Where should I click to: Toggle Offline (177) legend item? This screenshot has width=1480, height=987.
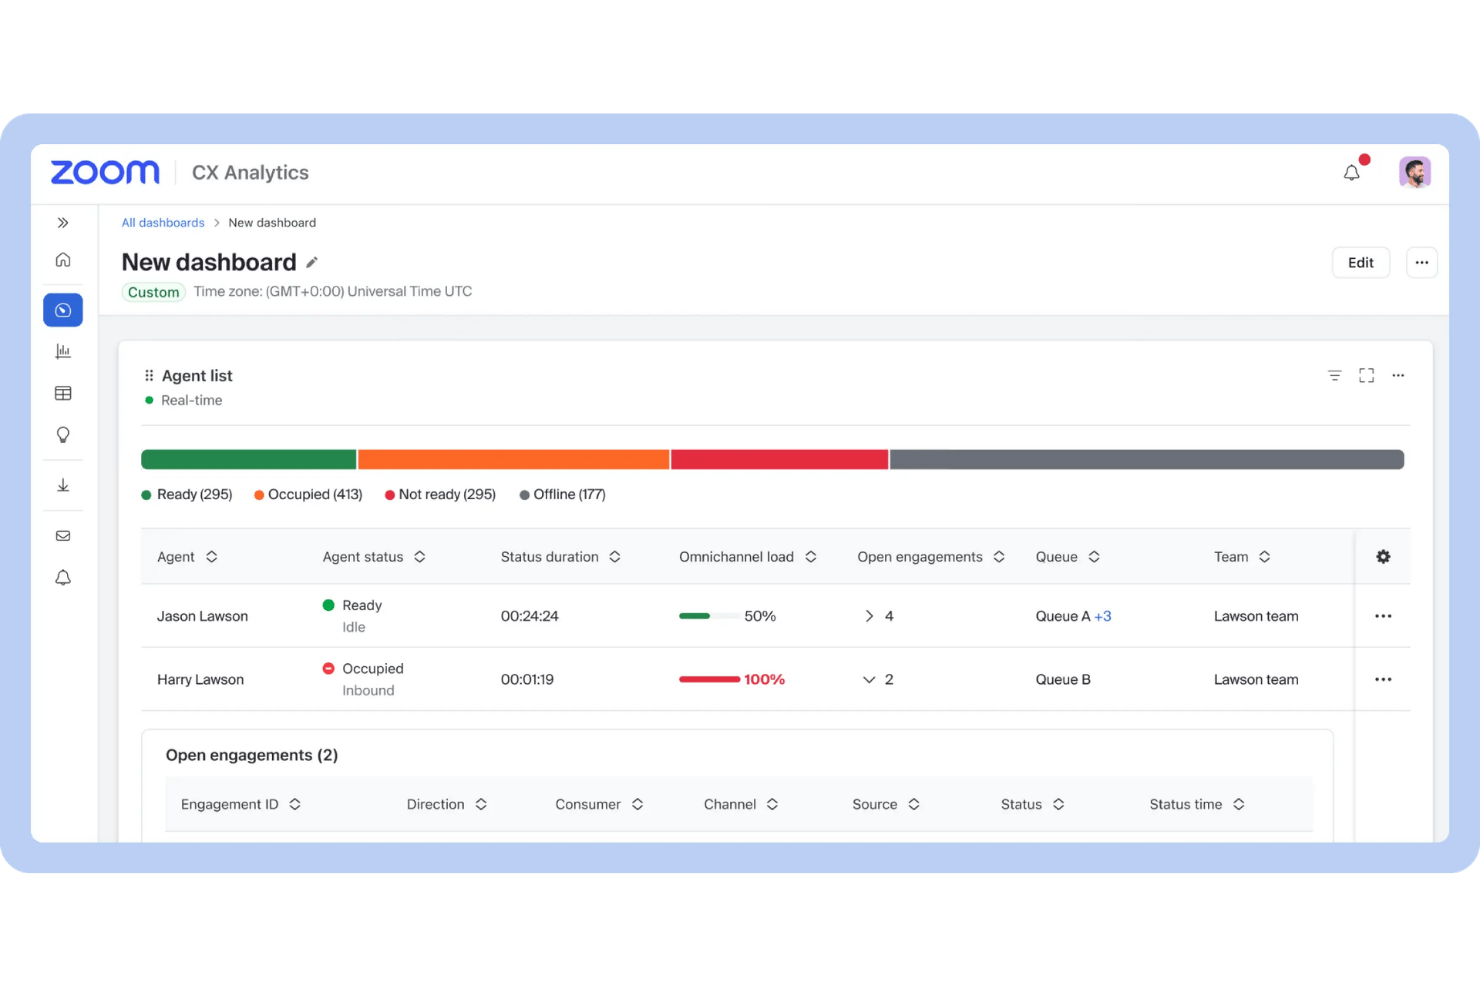[x=562, y=495]
